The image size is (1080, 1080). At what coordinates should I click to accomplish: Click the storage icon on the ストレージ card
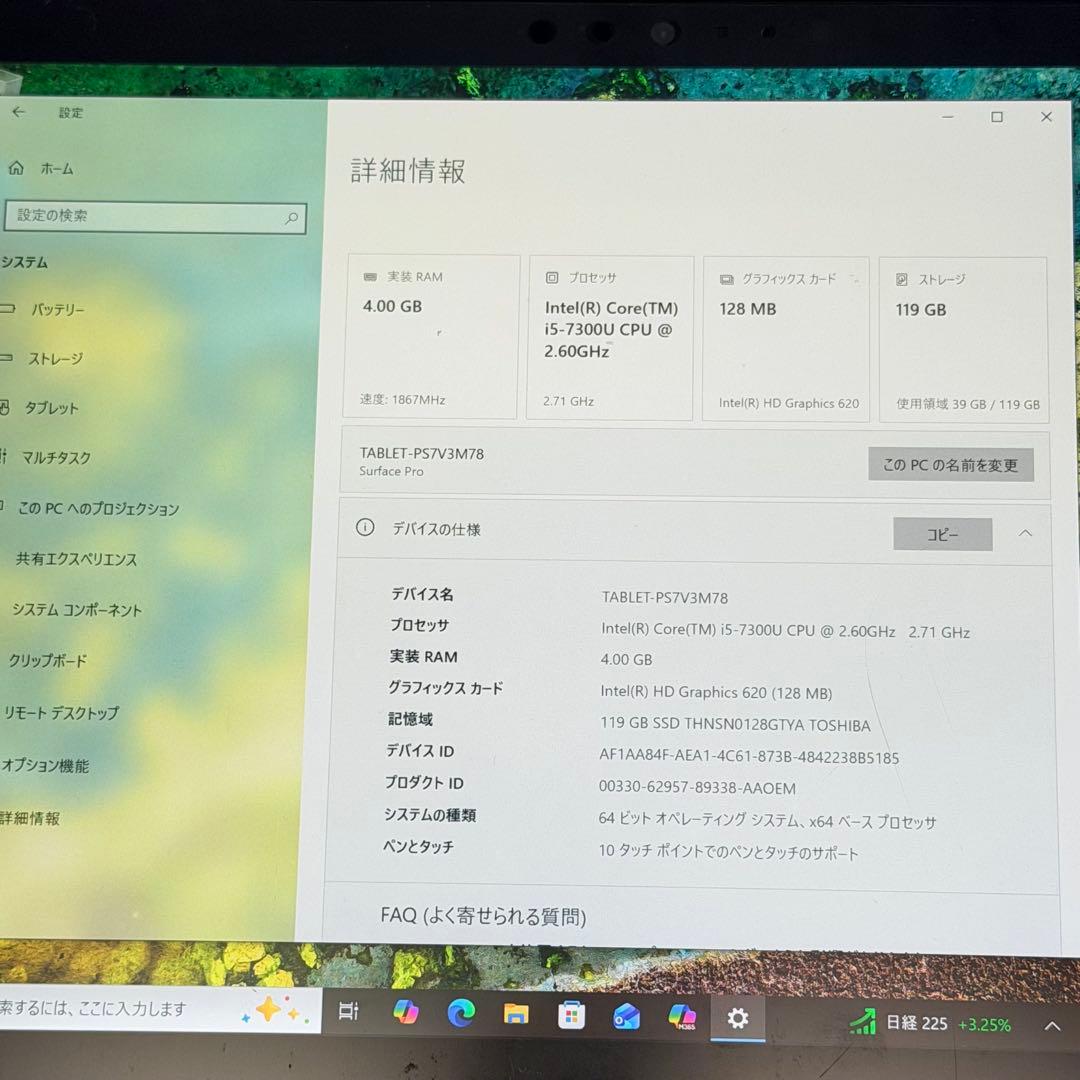[x=903, y=279]
